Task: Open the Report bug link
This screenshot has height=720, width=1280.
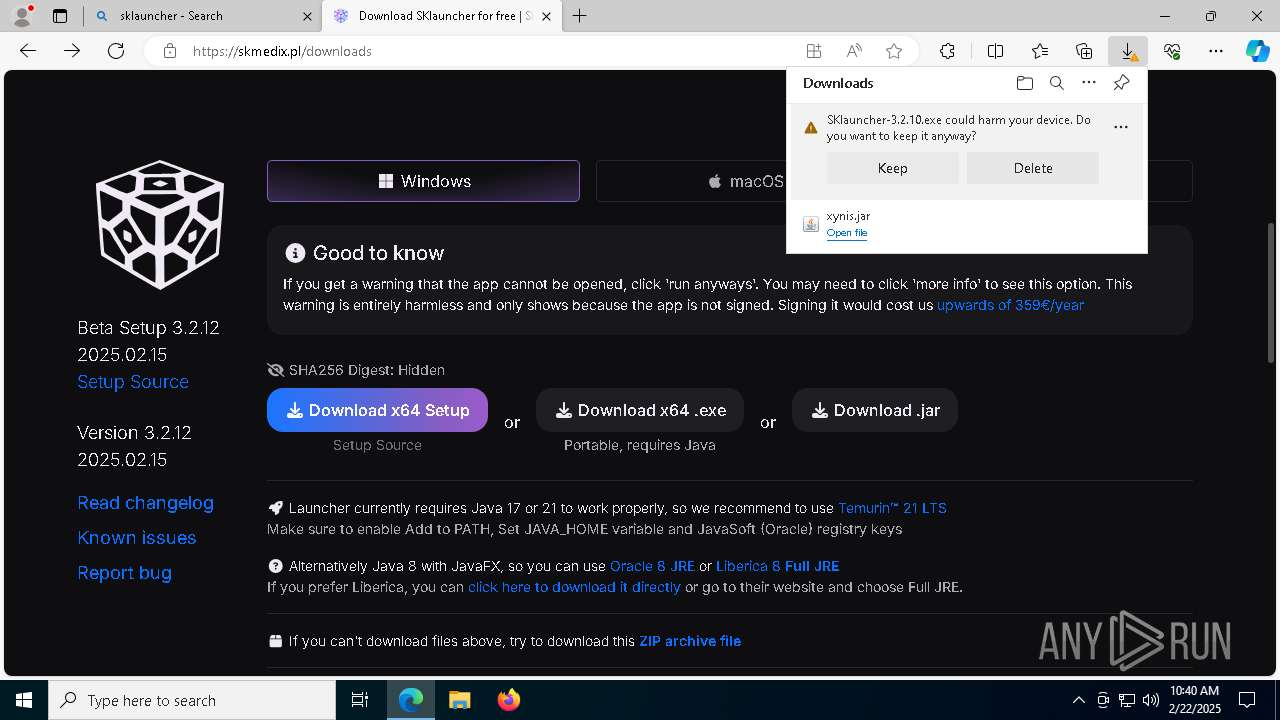Action: click(x=125, y=573)
